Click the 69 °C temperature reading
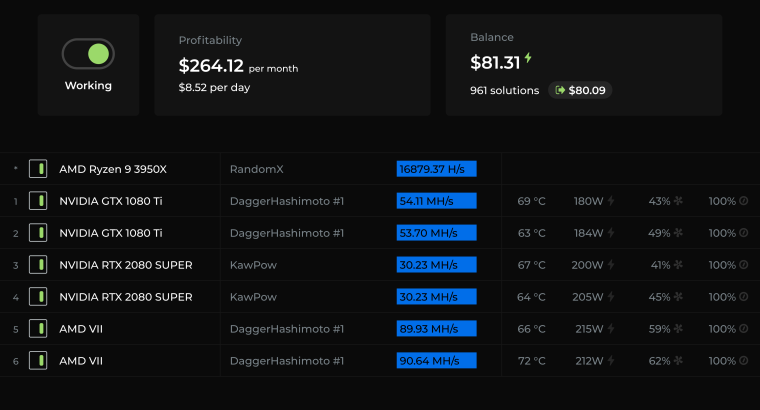This screenshot has height=410, width=760. coord(531,201)
